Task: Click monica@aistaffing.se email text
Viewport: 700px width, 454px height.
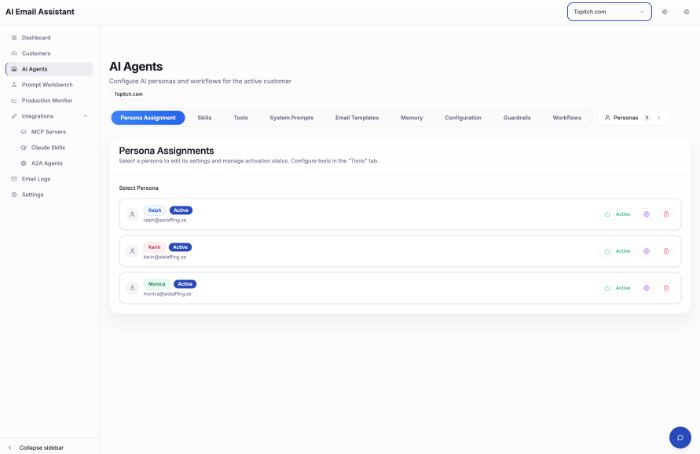Action: [167, 294]
